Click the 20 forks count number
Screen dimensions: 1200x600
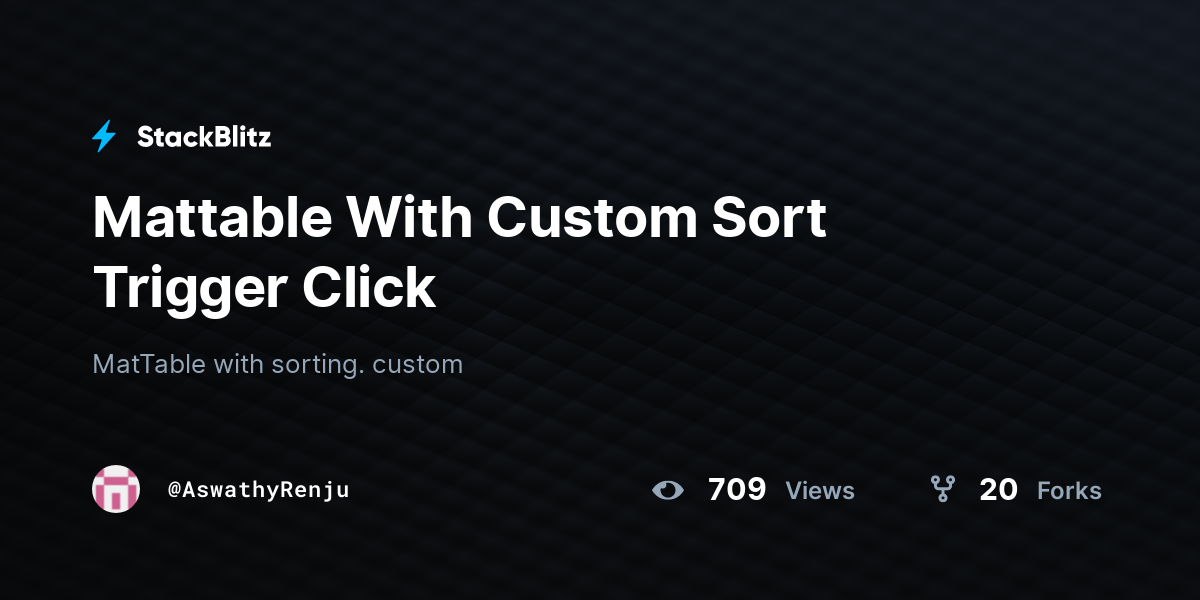point(998,489)
